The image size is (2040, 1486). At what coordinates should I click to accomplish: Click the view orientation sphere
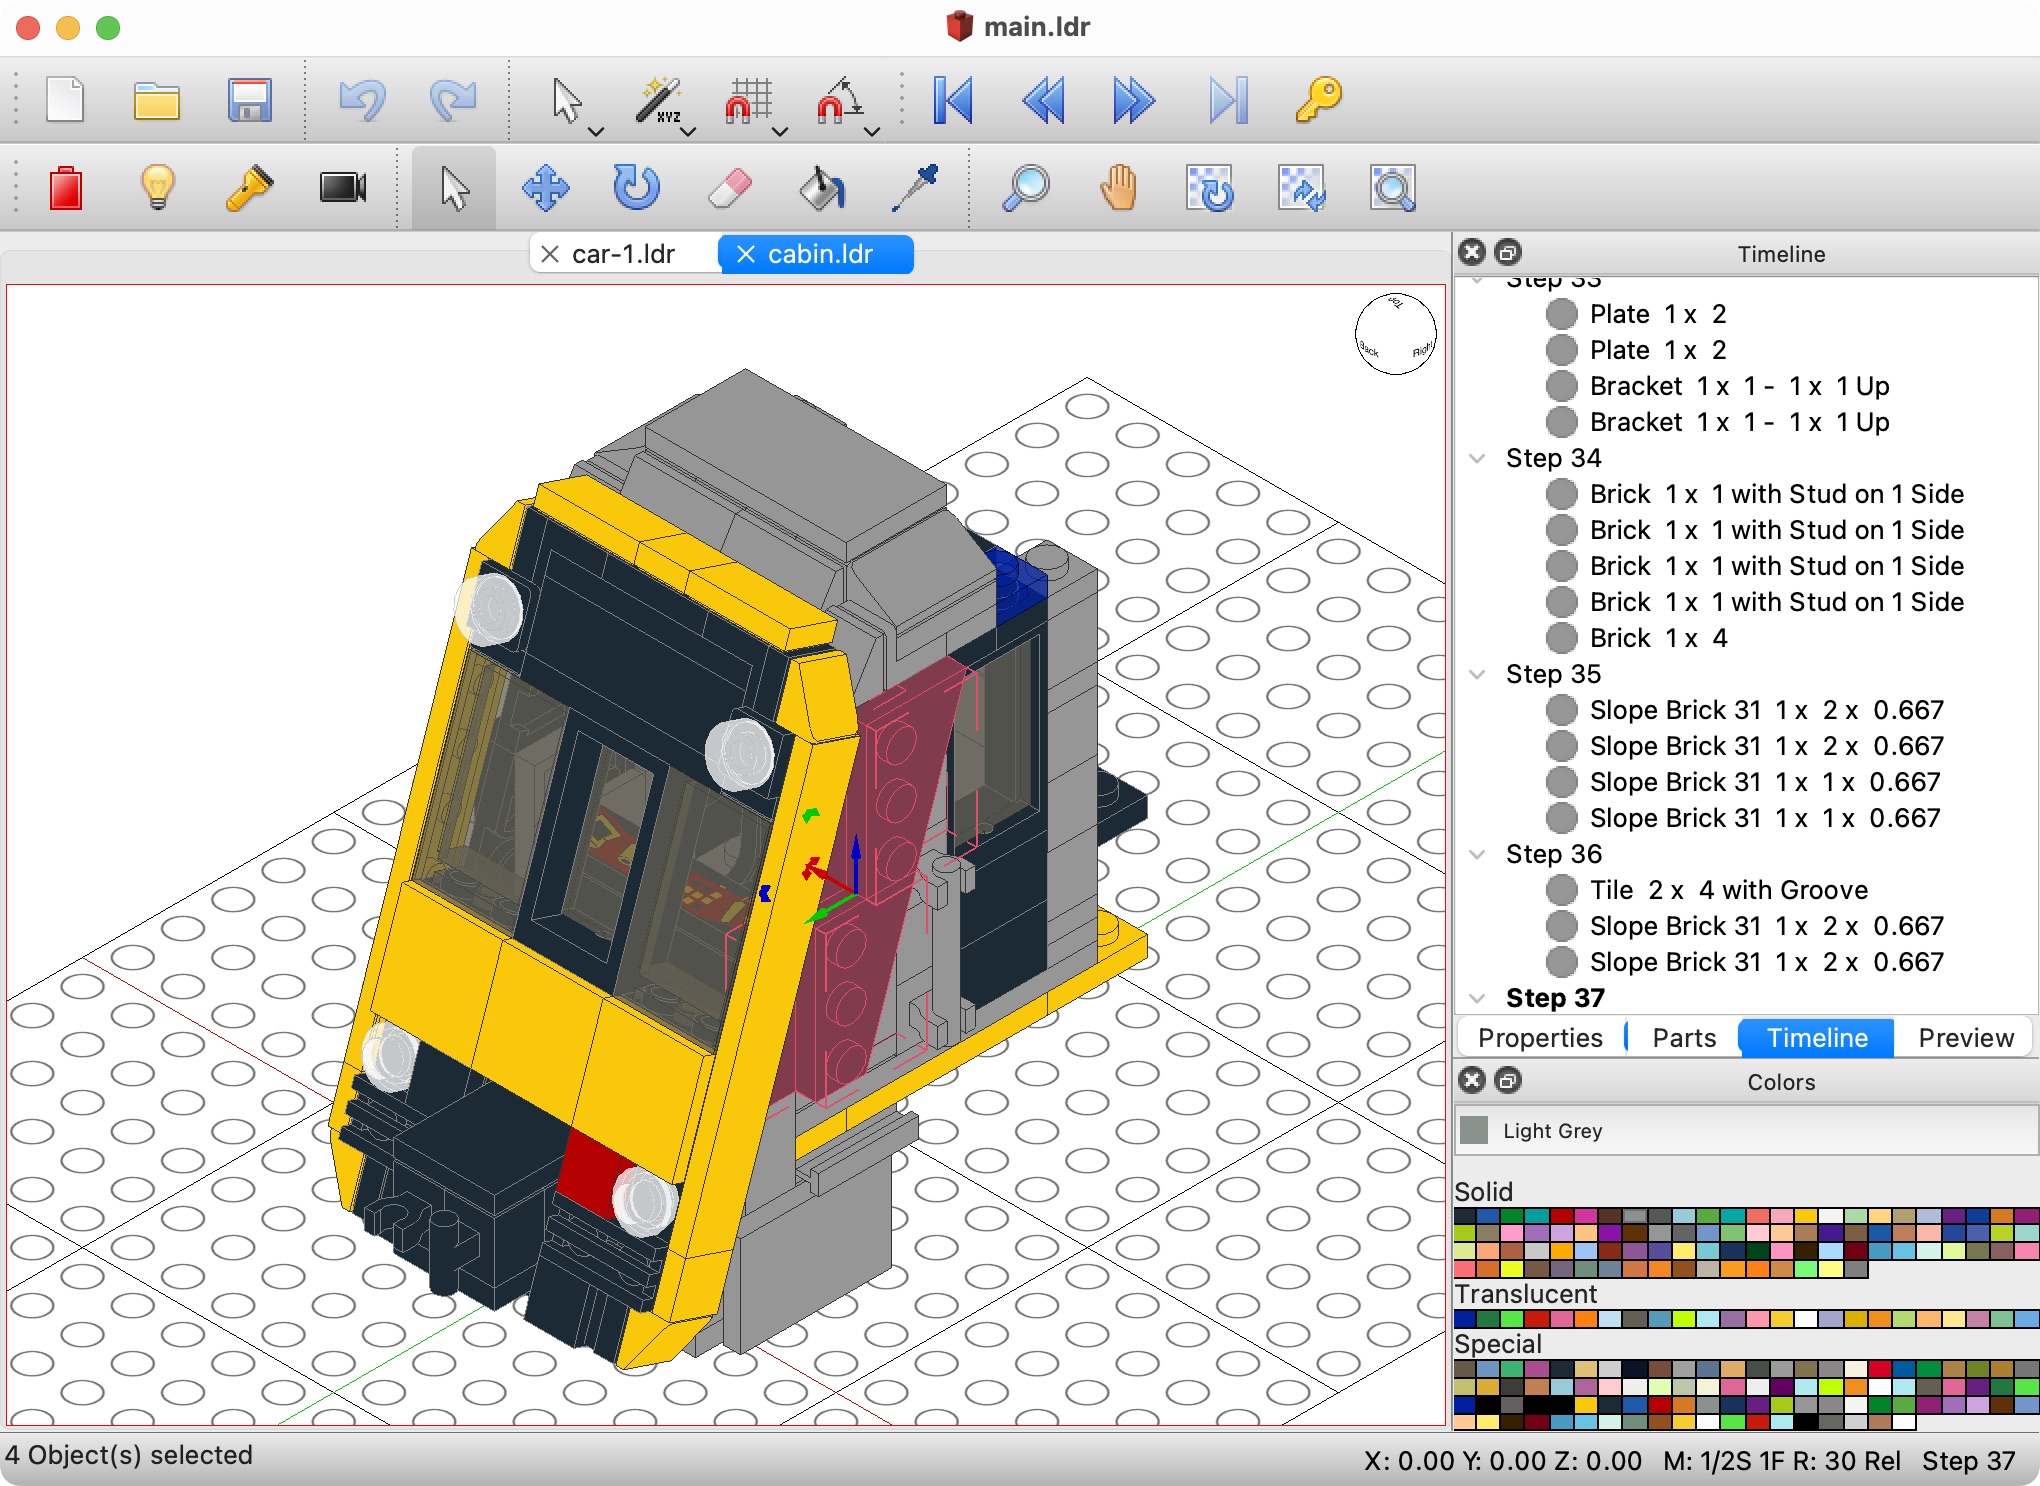tap(1395, 334)
